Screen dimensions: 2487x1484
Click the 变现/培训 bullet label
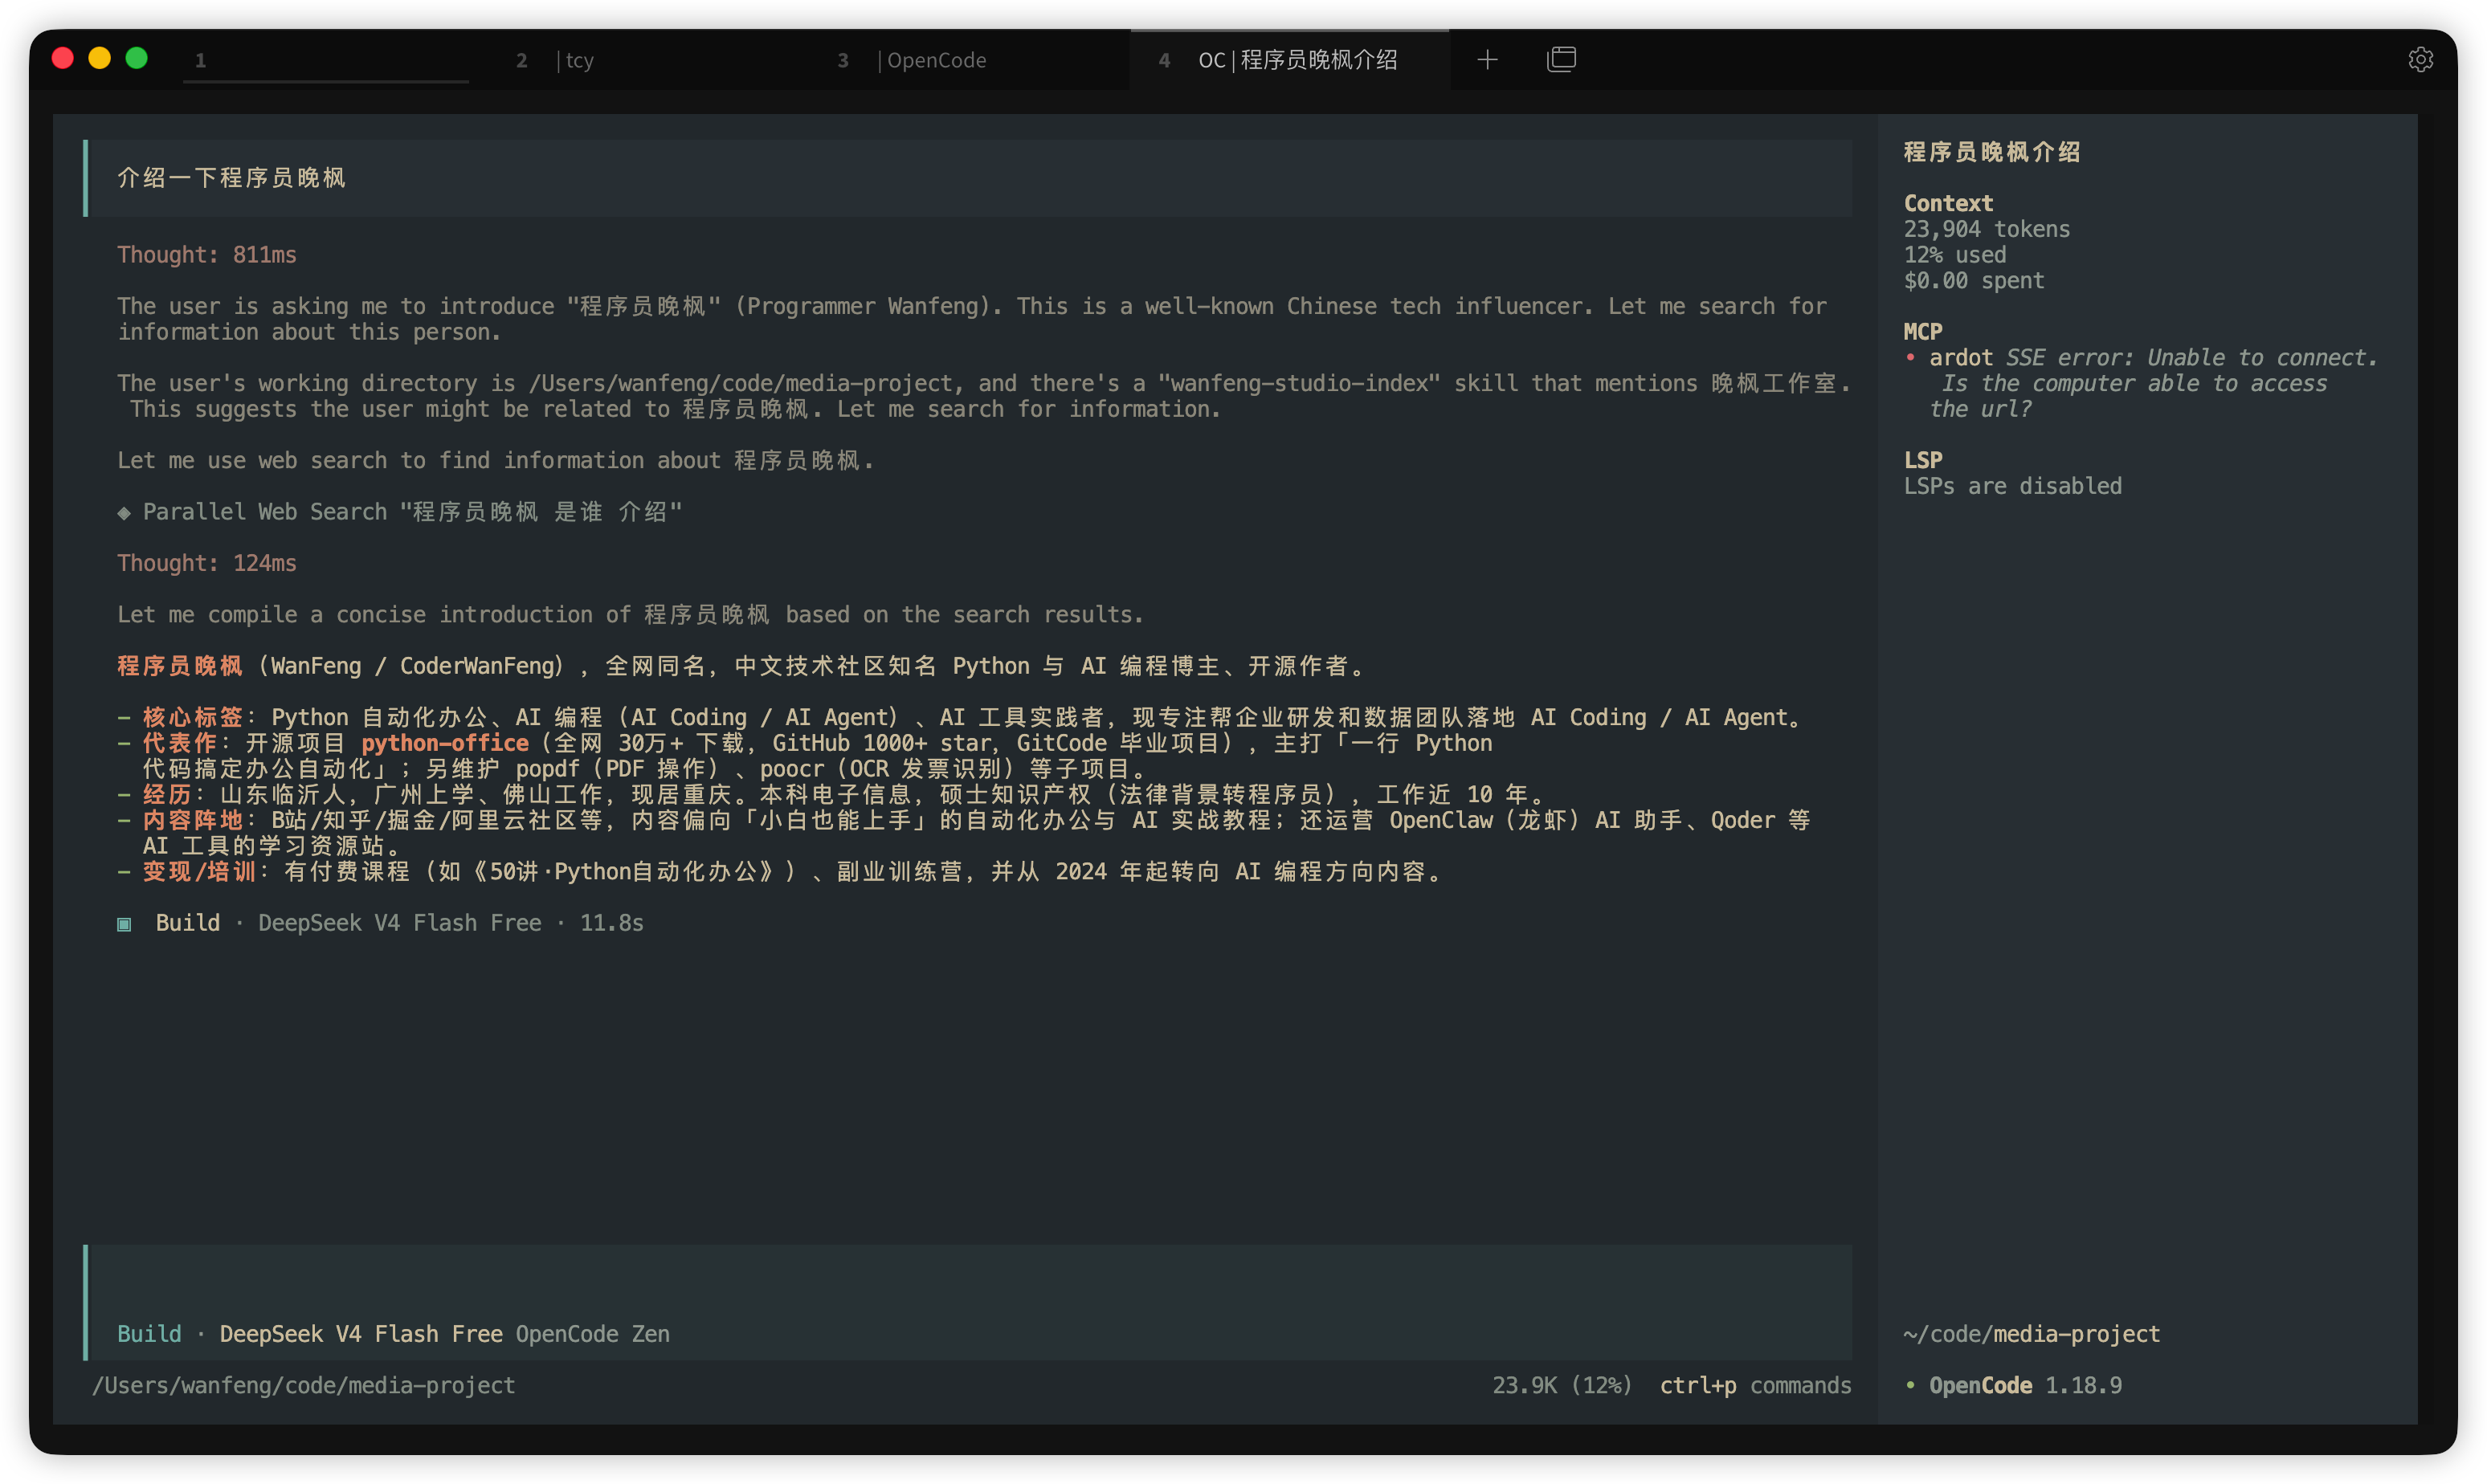click(x=199, y=872)
